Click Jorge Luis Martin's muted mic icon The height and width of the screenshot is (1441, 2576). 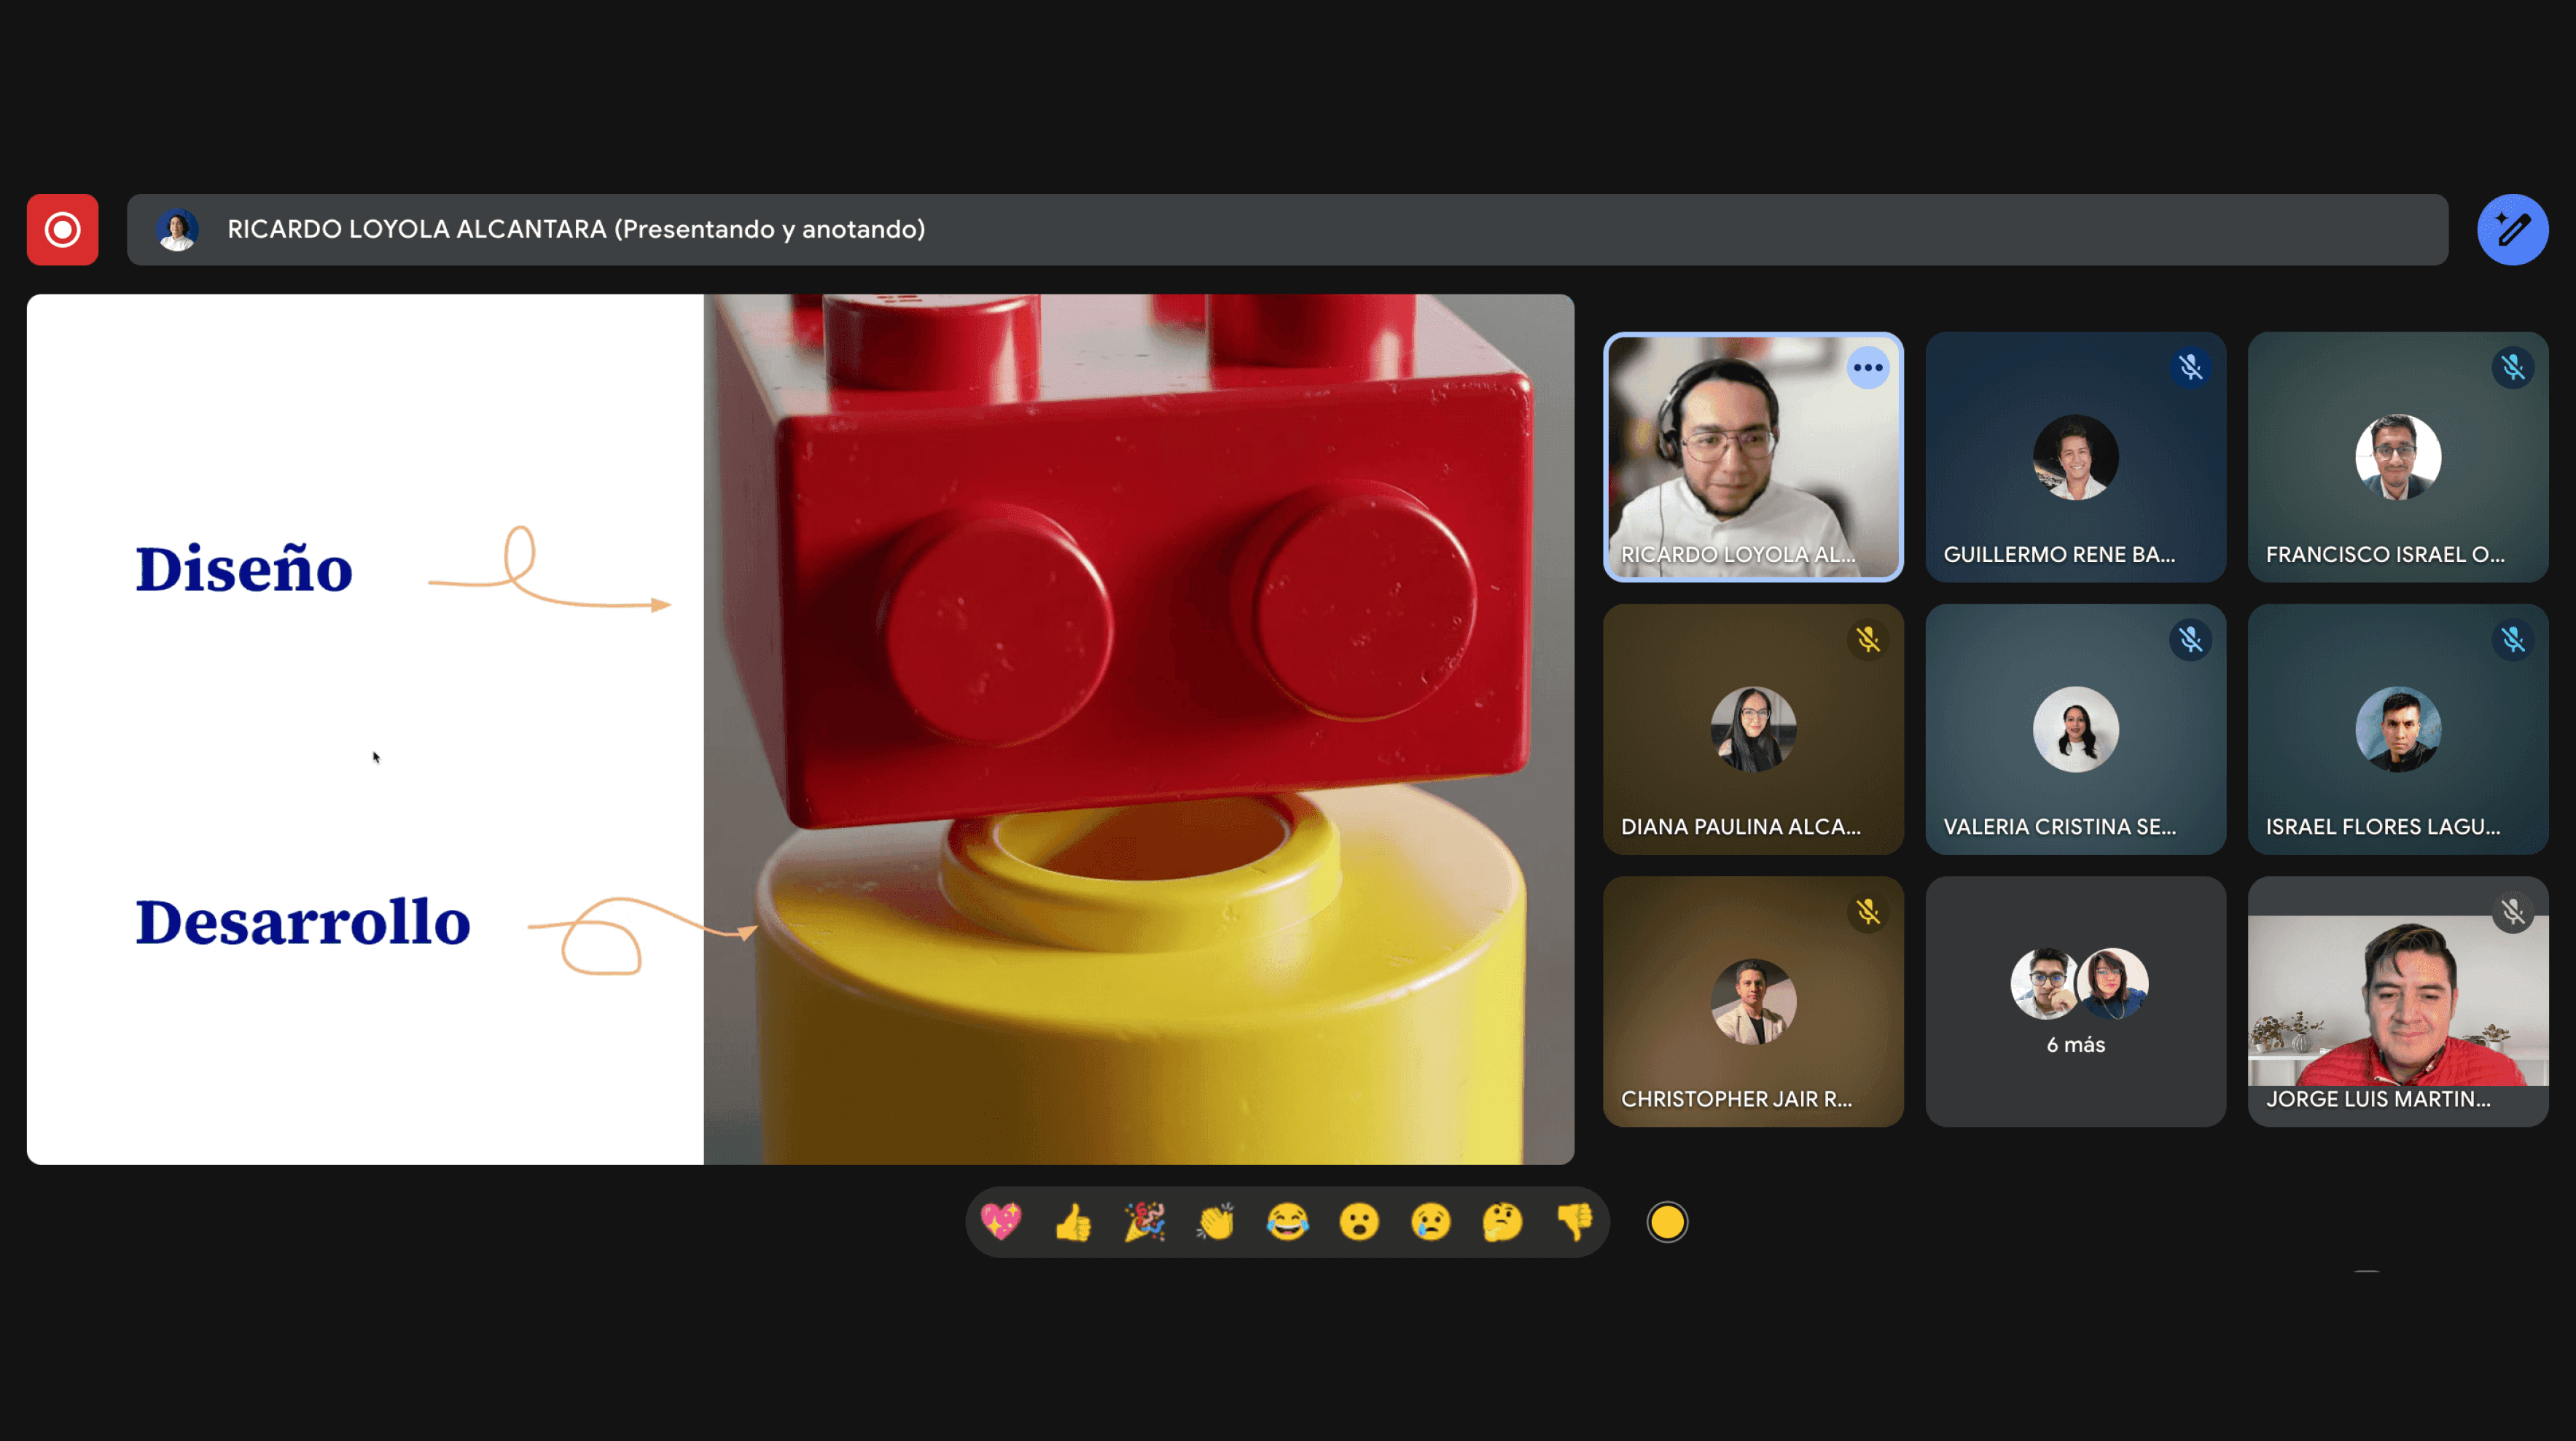coord(2512,912)
